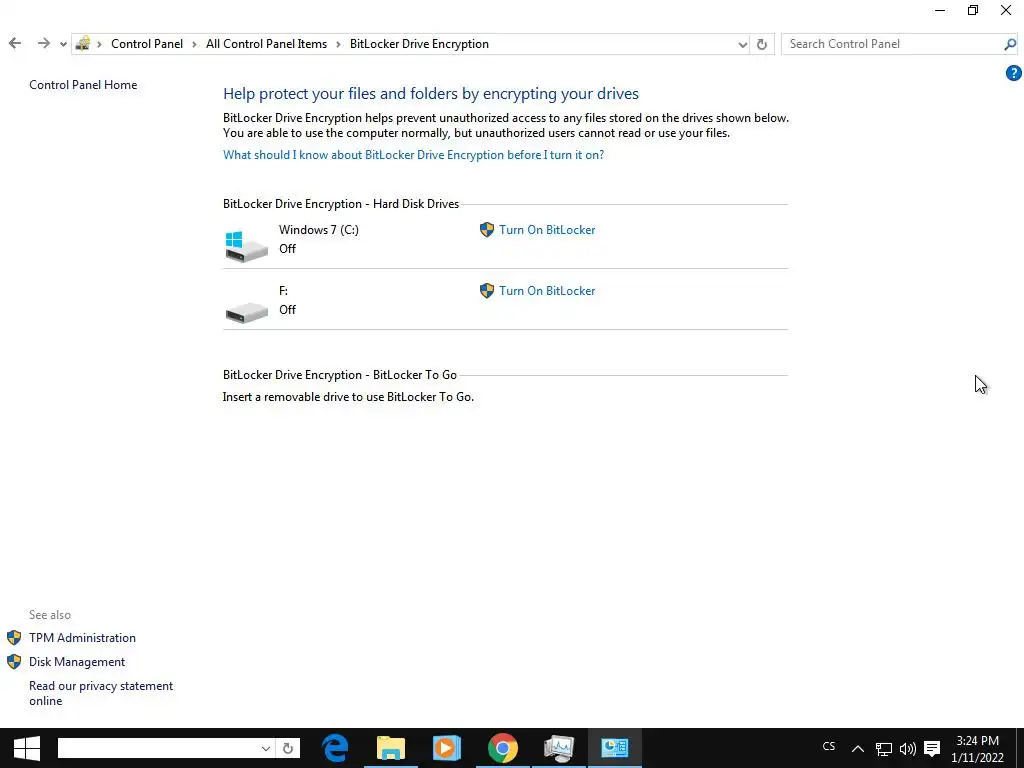Open File Explorer from taskbar
The image size is (1024, 768).
391,748
